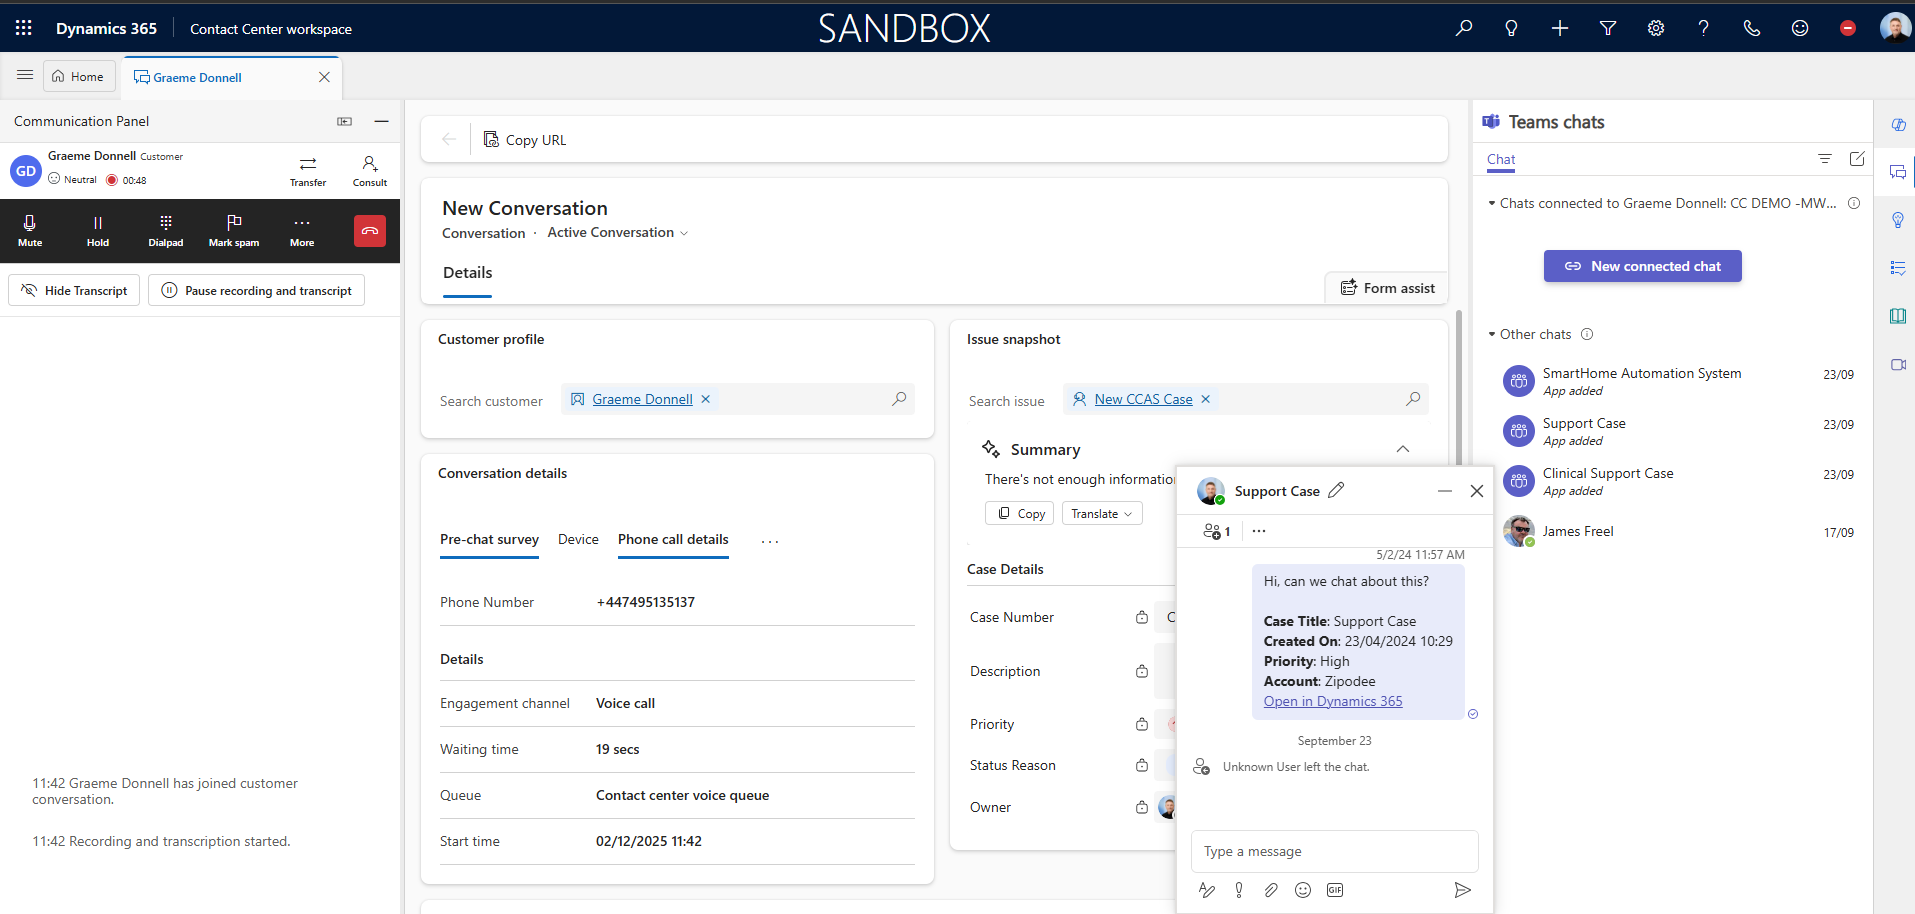Open the help question mark icon
The height and width of the screenshot is (914, 1915).
point(1704,28)
